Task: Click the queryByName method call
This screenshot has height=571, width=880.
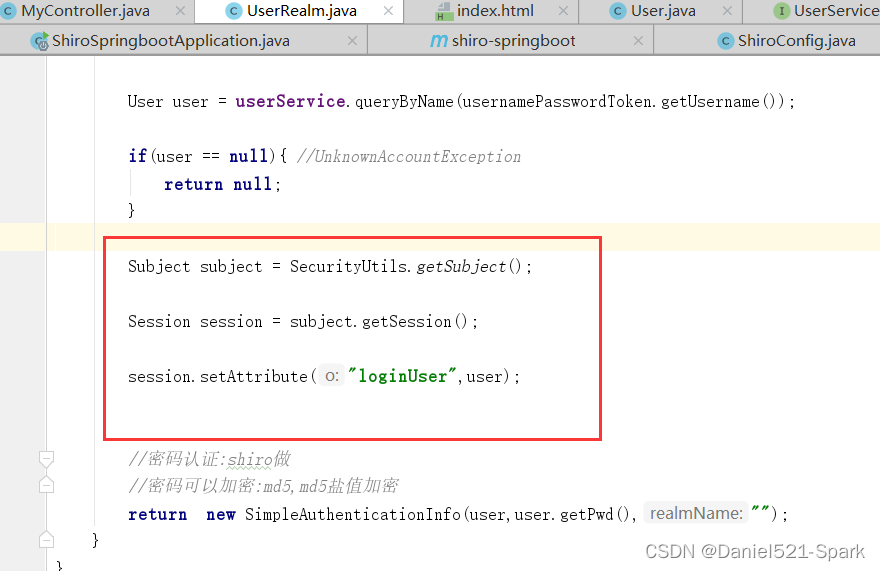Action: click(404, 102)
